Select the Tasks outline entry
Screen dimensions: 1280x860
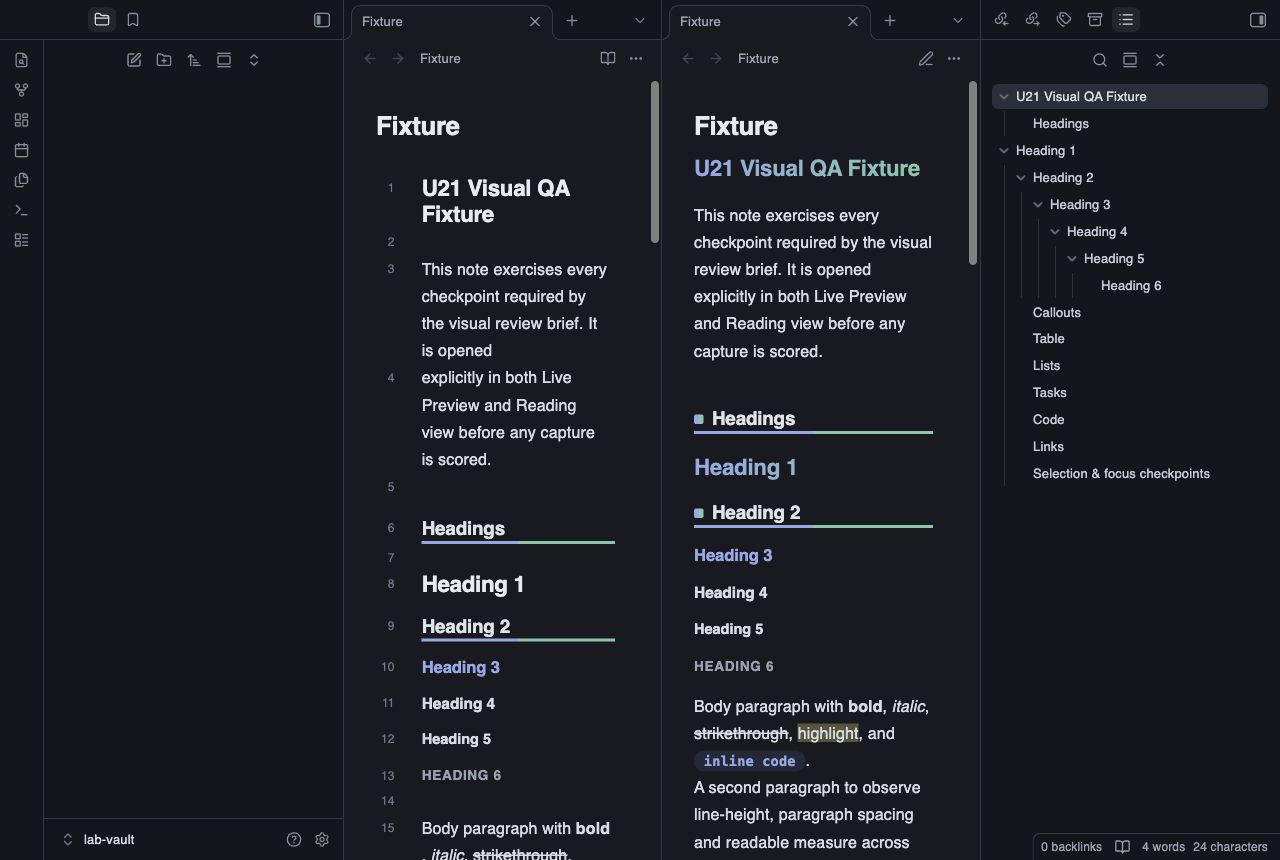tap(1049, 393)
